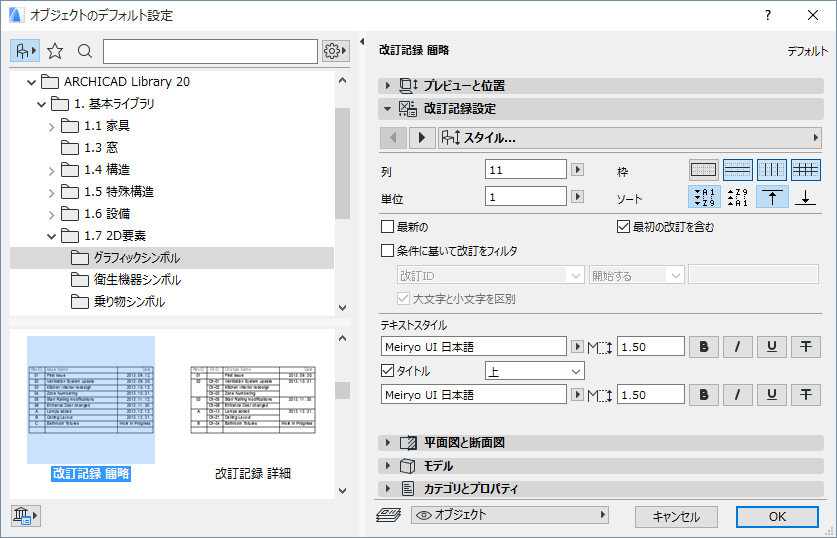Set list direction upward arrow
Screen dimensions: 837x538
(772, 197)
